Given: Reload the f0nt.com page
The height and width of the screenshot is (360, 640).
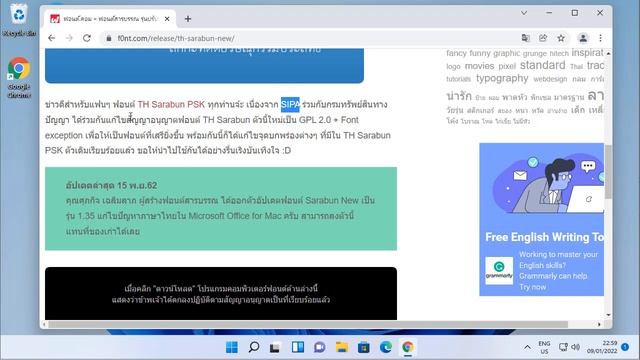Looking at the screenshot, I should click(x=87, y=38).
